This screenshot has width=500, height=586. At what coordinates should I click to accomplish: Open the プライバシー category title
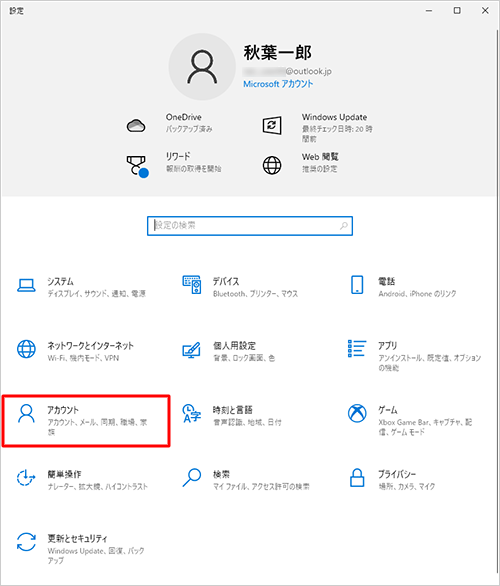coord(397,474)
